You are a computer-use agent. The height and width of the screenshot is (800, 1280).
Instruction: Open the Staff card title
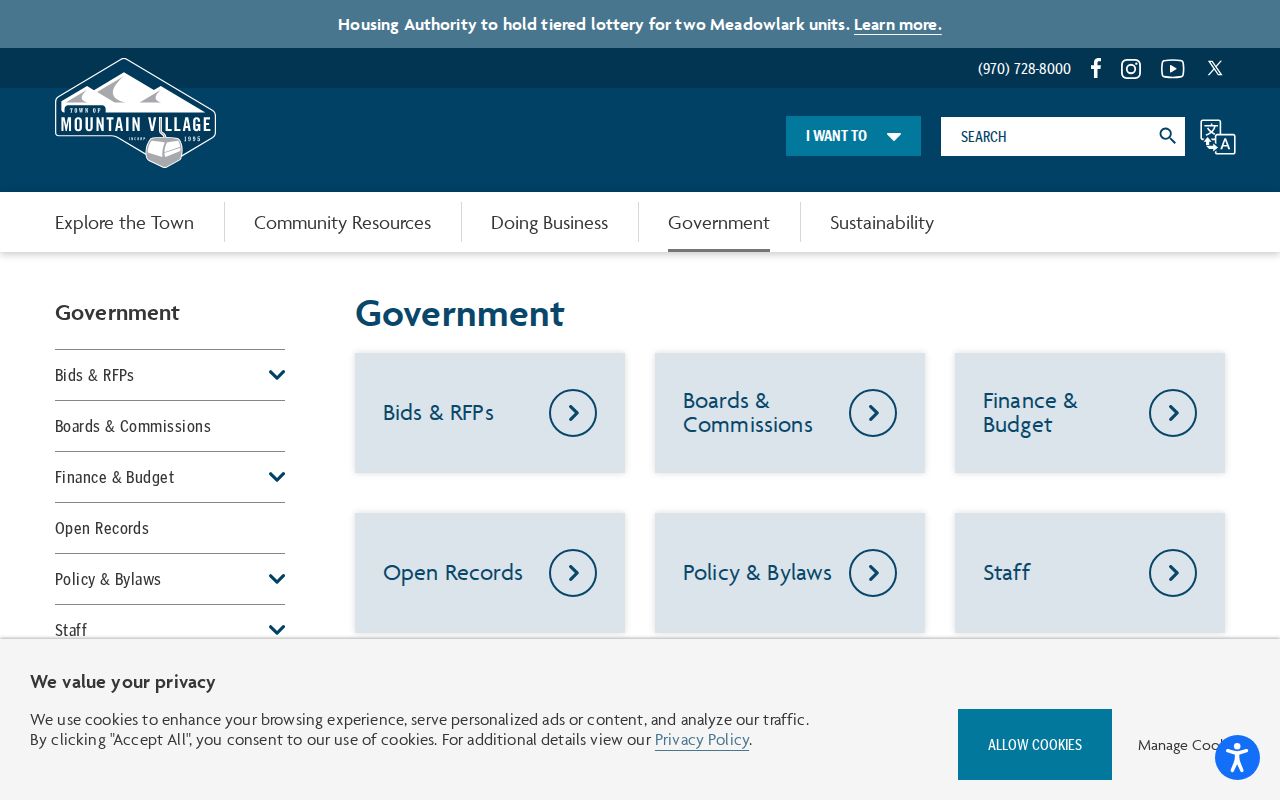[1006, 573]
